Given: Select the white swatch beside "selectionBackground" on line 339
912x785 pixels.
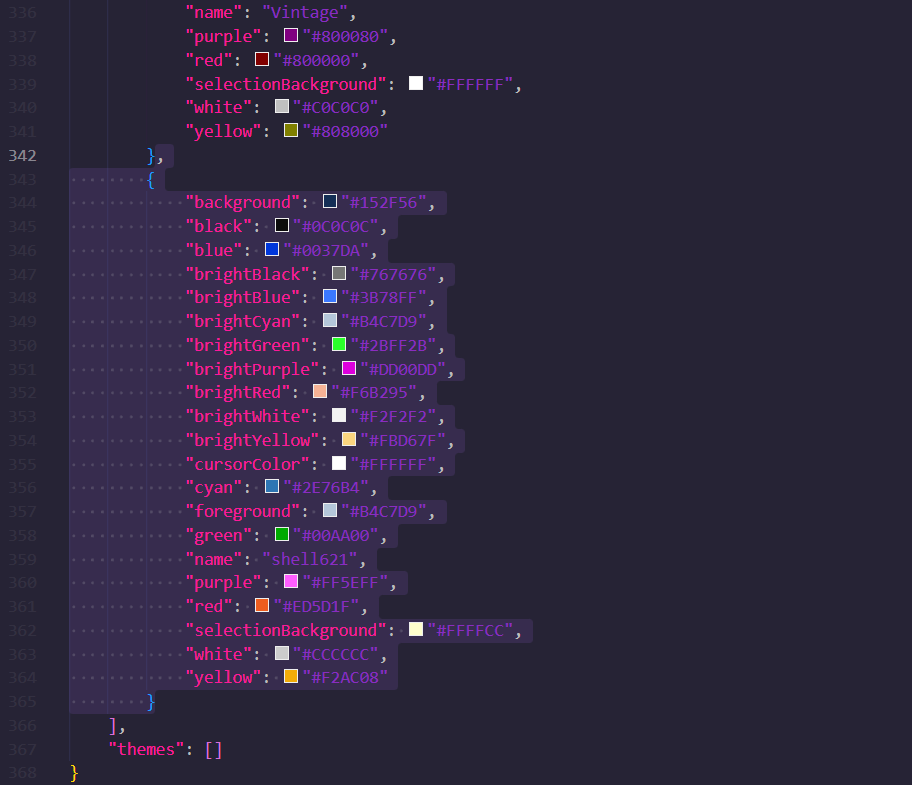Looking at the screenshot, I should (x=416, y=83).
